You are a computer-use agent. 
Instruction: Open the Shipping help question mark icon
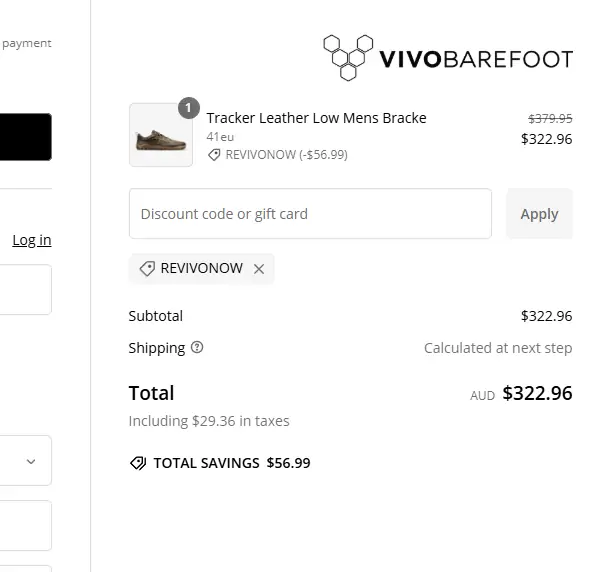click(197, 348)
